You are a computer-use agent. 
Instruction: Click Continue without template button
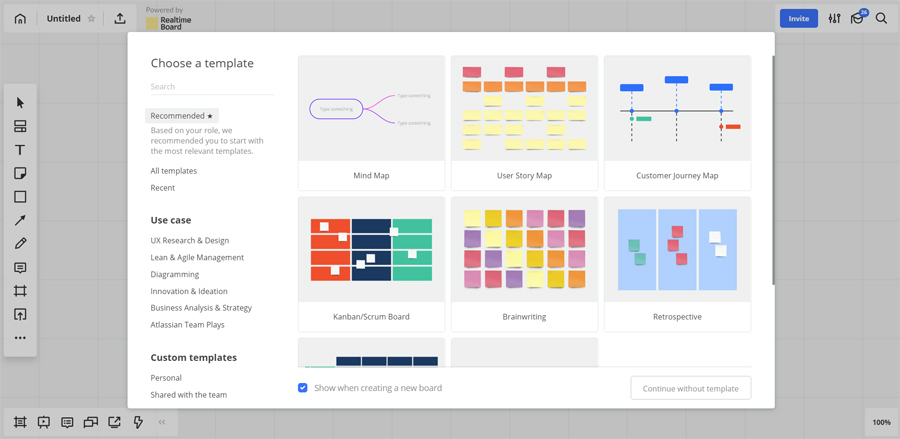click(690, 388)
